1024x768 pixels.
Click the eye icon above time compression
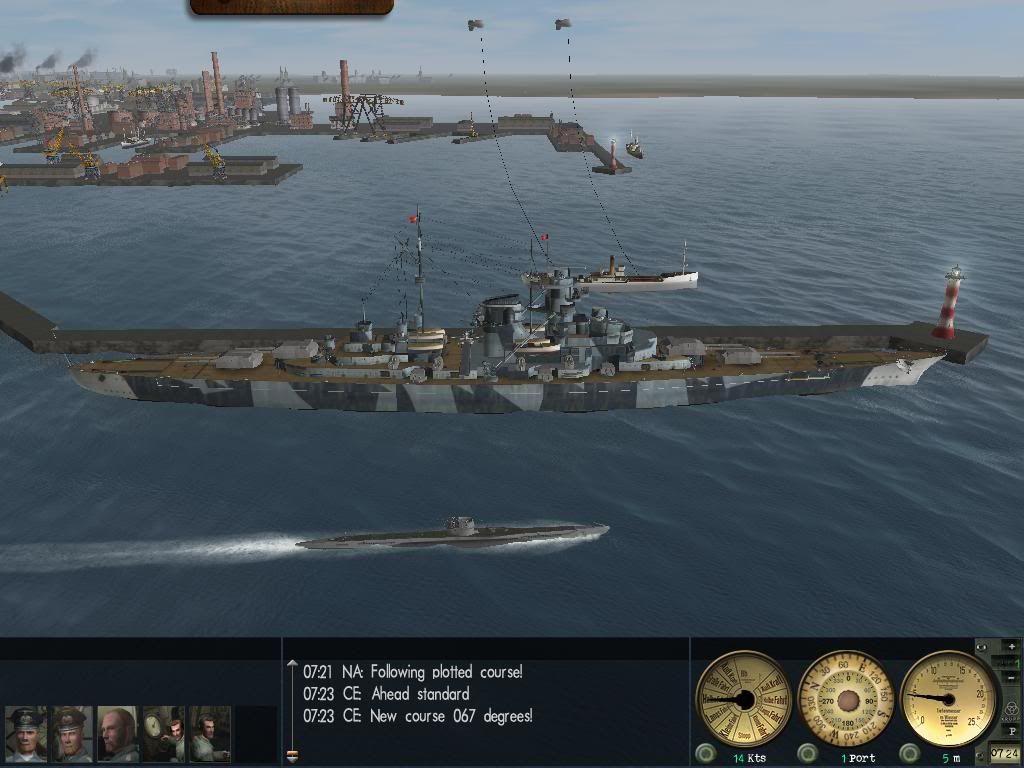pos(982,647)
